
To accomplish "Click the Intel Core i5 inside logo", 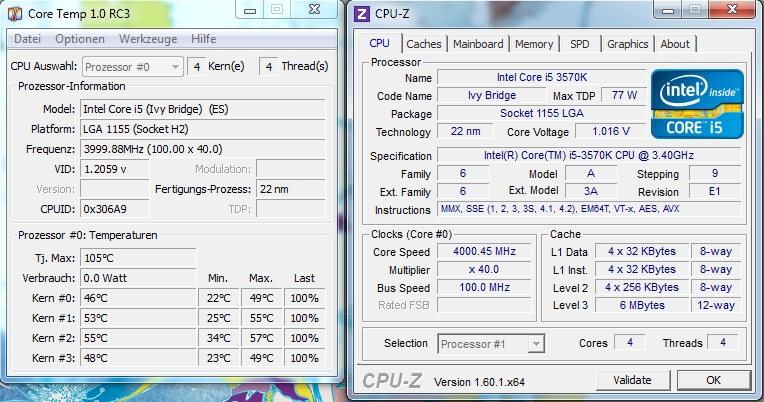I will pos(697,104).
